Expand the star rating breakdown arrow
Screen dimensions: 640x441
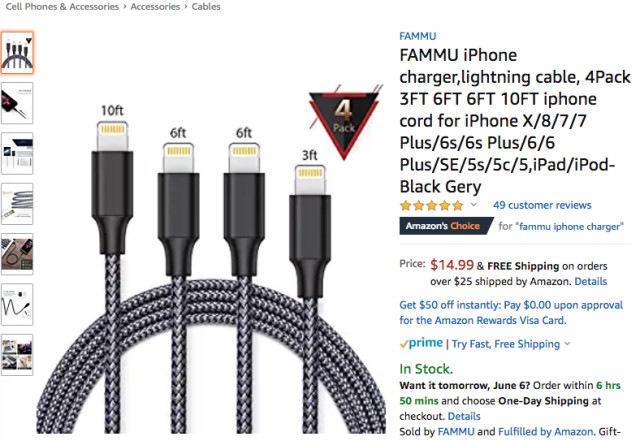click(474, 205)
